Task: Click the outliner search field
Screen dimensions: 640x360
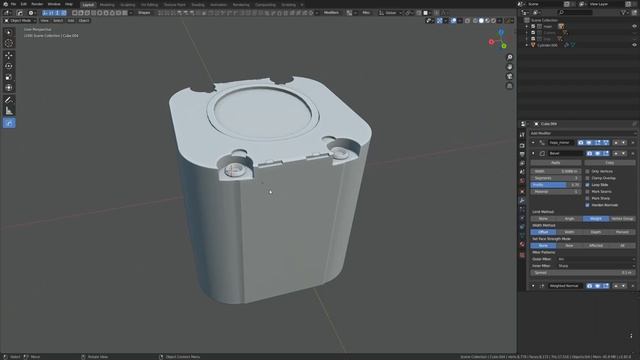Action: pos(576,13)
